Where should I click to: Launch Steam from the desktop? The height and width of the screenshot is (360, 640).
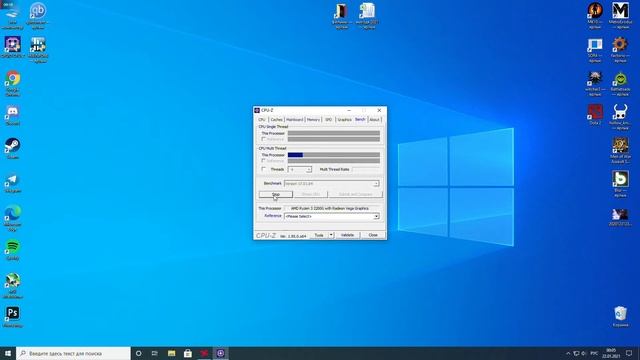(13, 149)
